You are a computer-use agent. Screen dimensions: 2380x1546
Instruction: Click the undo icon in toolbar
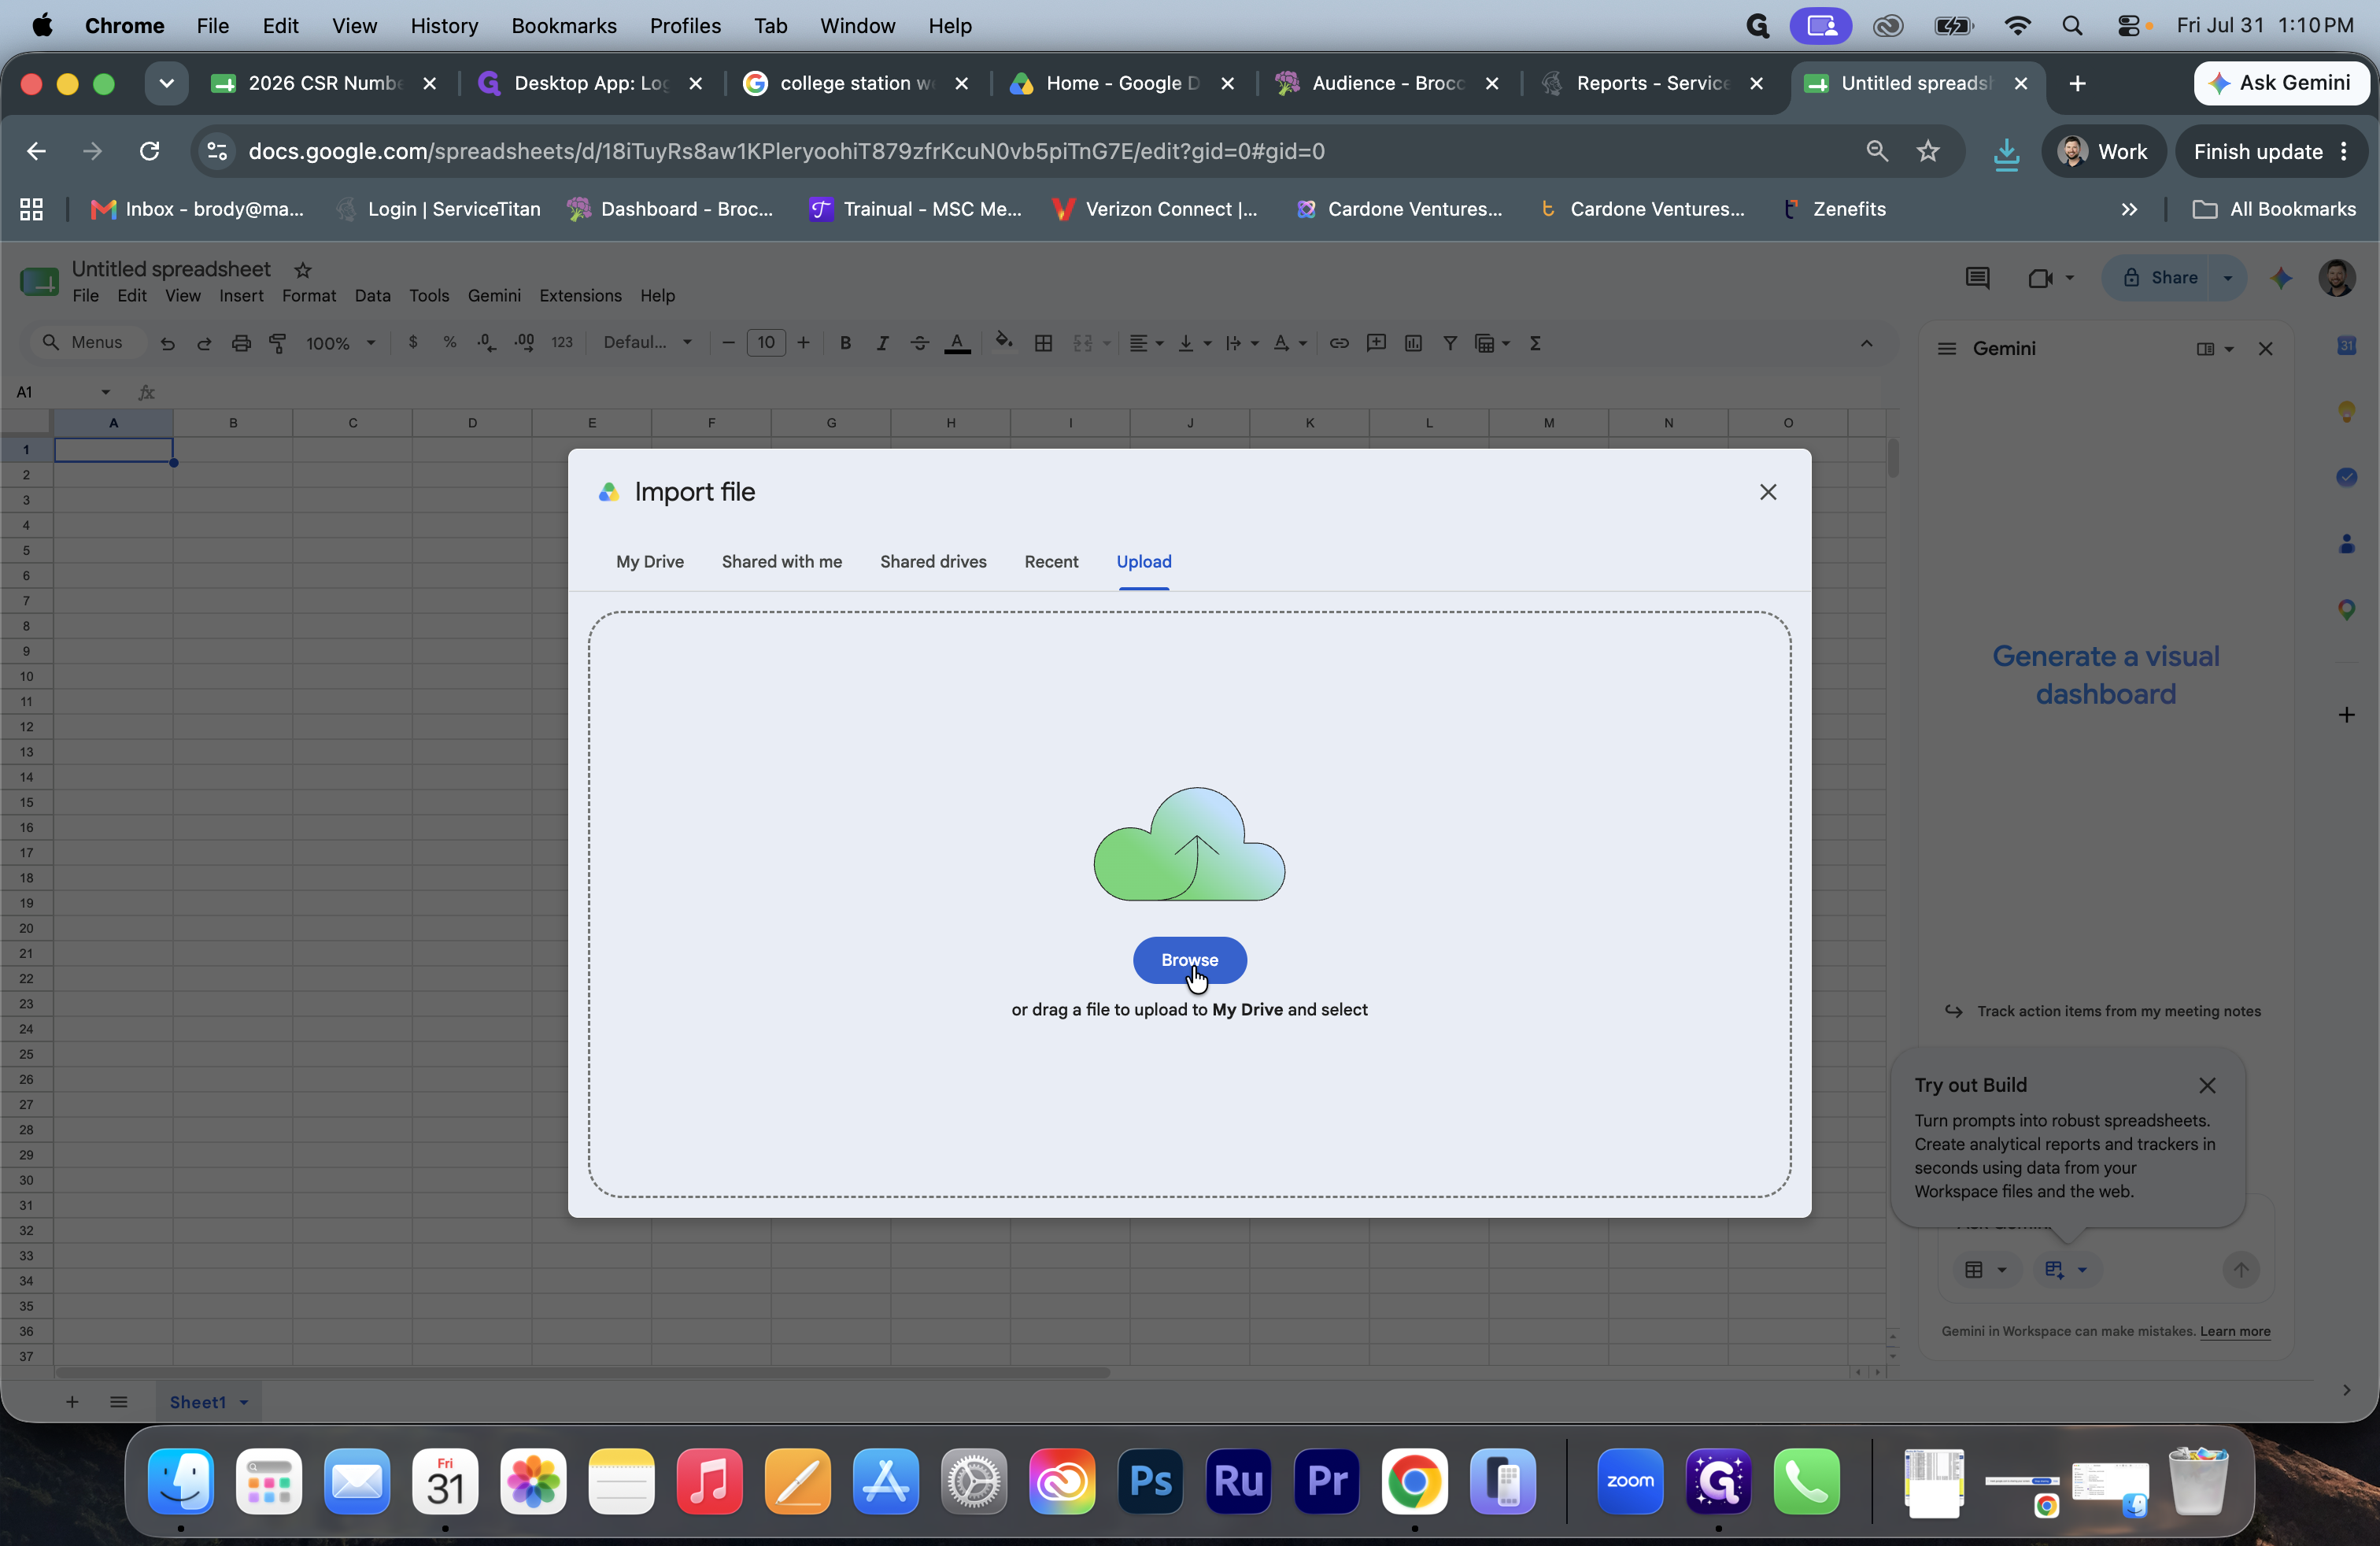167,343
